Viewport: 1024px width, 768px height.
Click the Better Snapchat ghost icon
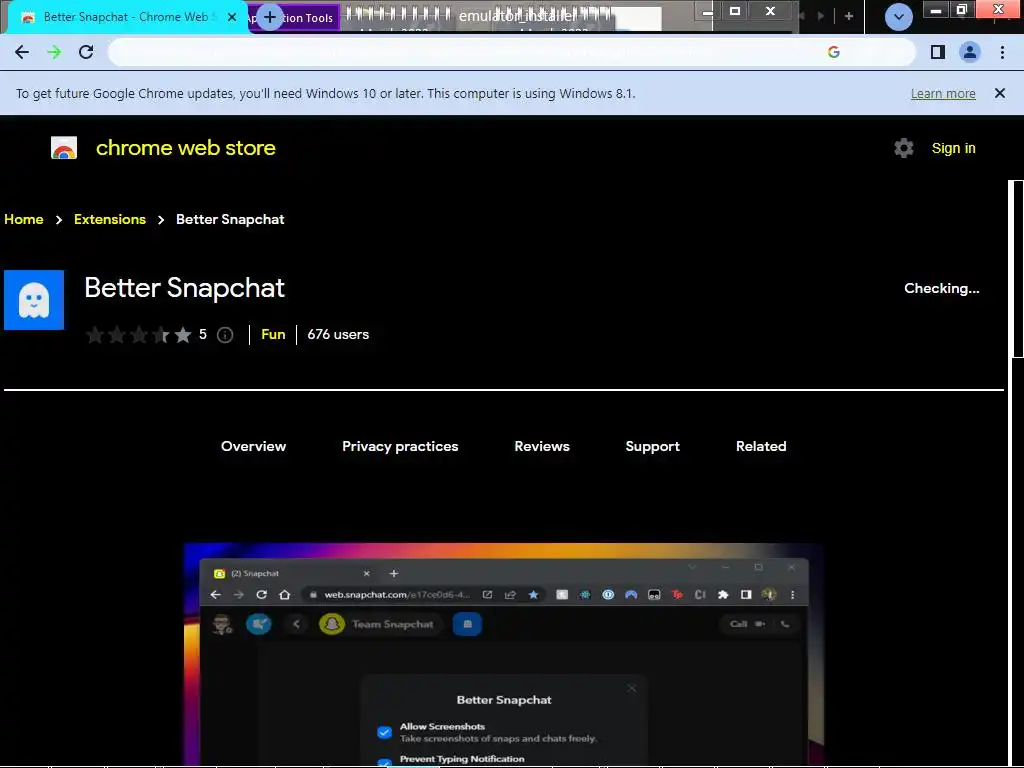coord(34,300)
